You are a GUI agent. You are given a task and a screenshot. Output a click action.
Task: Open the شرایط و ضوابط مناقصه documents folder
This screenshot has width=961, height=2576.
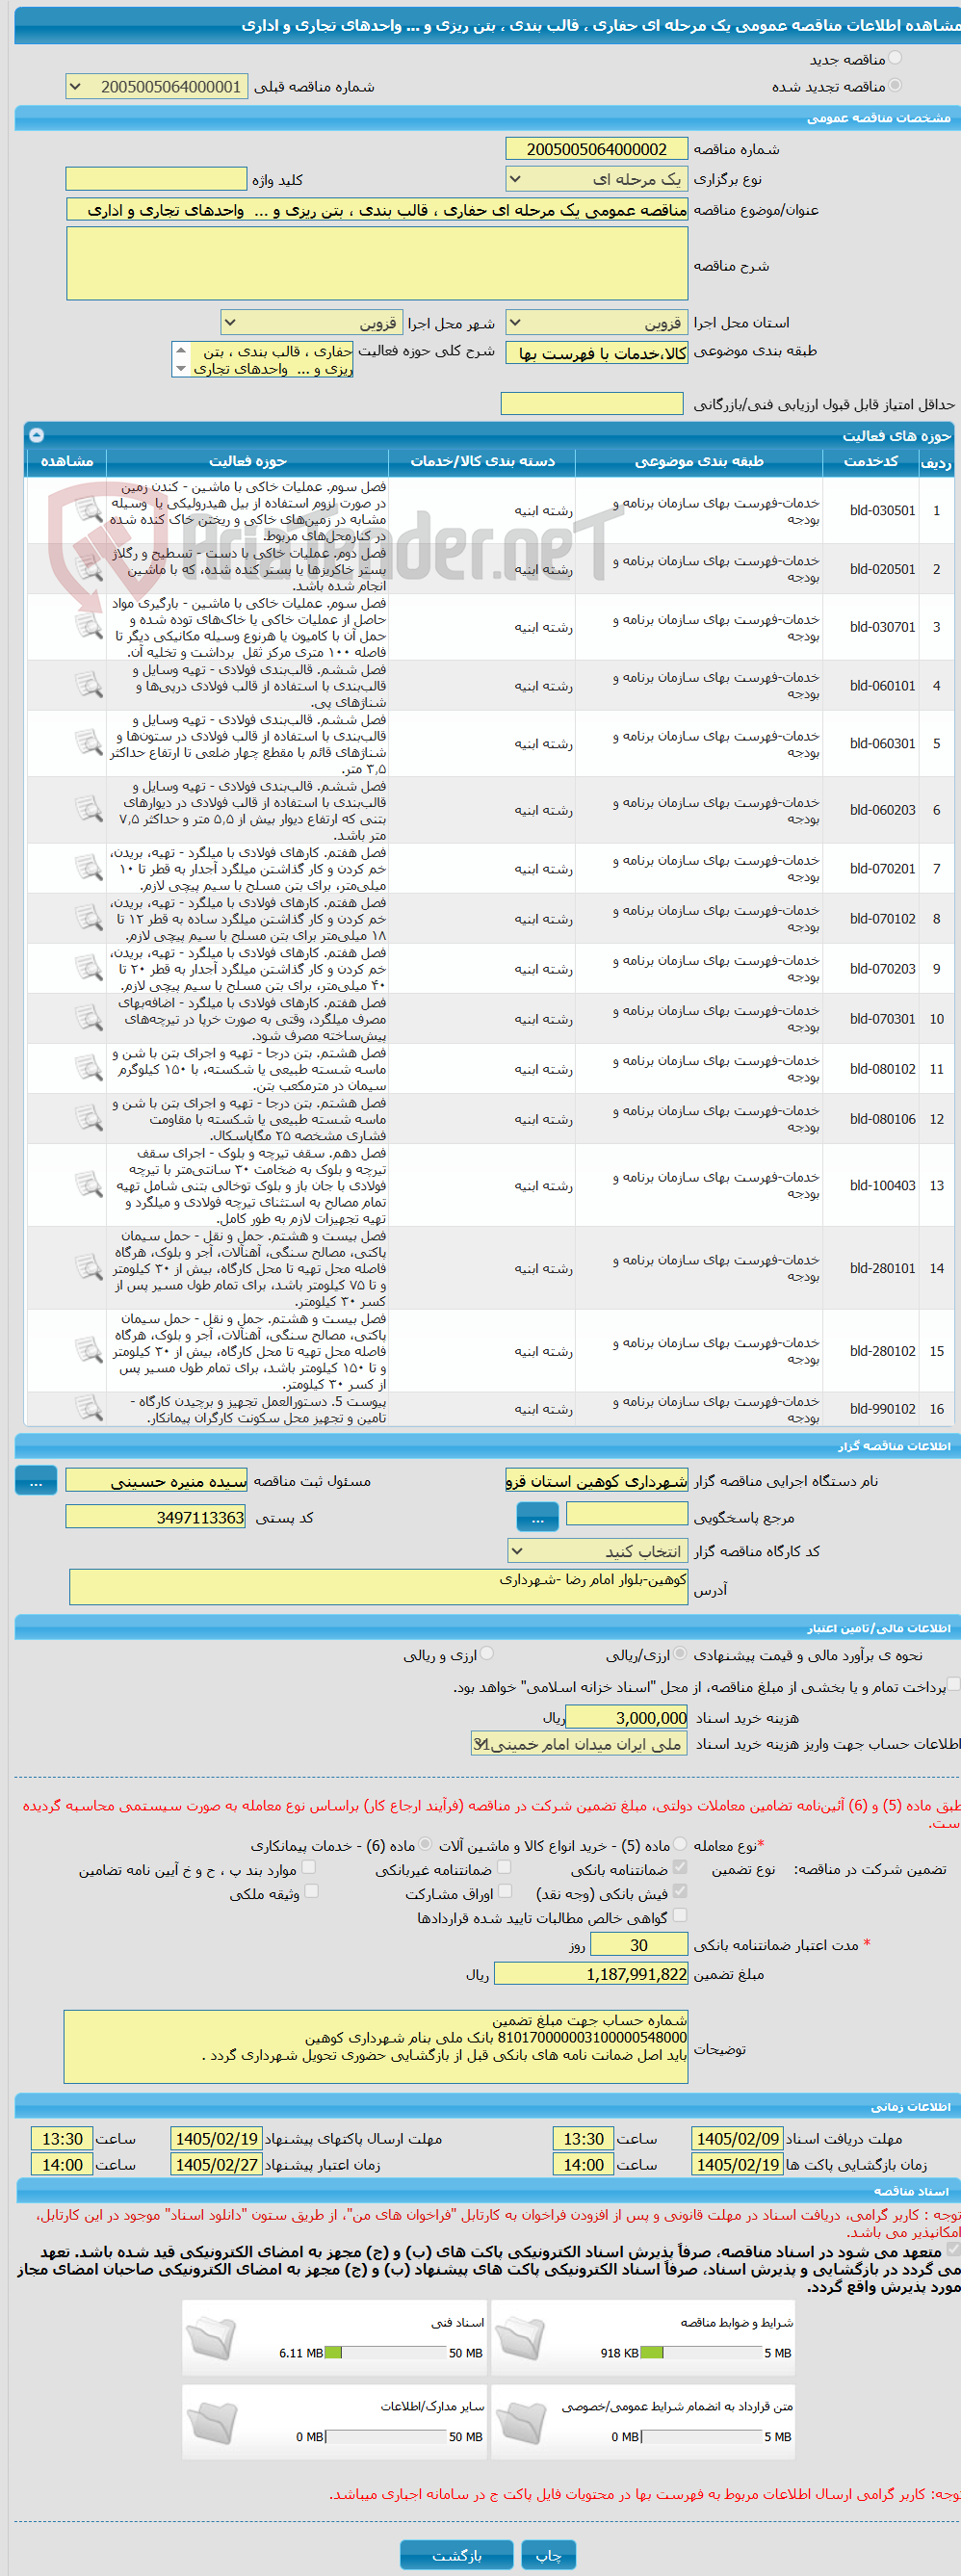pos(520,2339)
